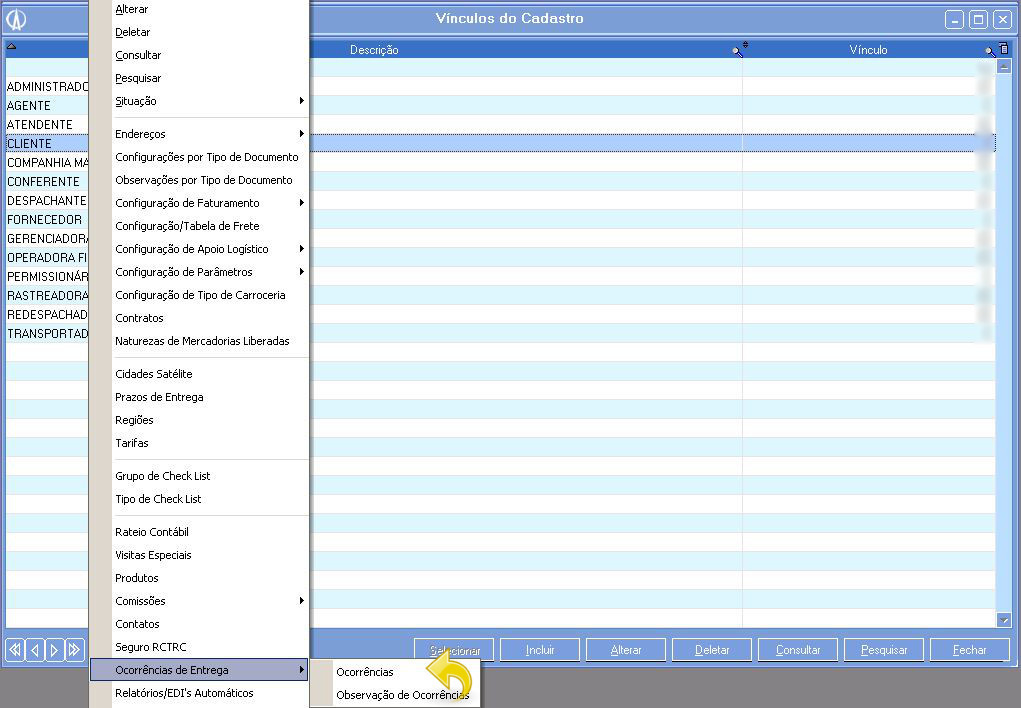Click the Fechar button
Viewport: 1021px width, 708px height.
[969, 650]
